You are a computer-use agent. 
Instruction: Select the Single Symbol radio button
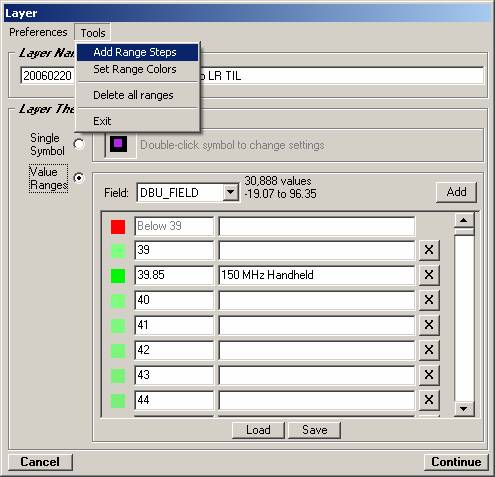(79, 144)
